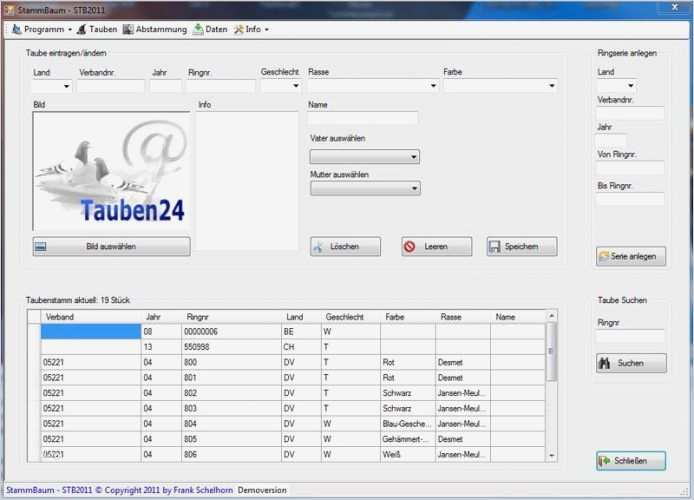
Task: Select table cell with ringnr 800
Action: [x=231, y=362]
